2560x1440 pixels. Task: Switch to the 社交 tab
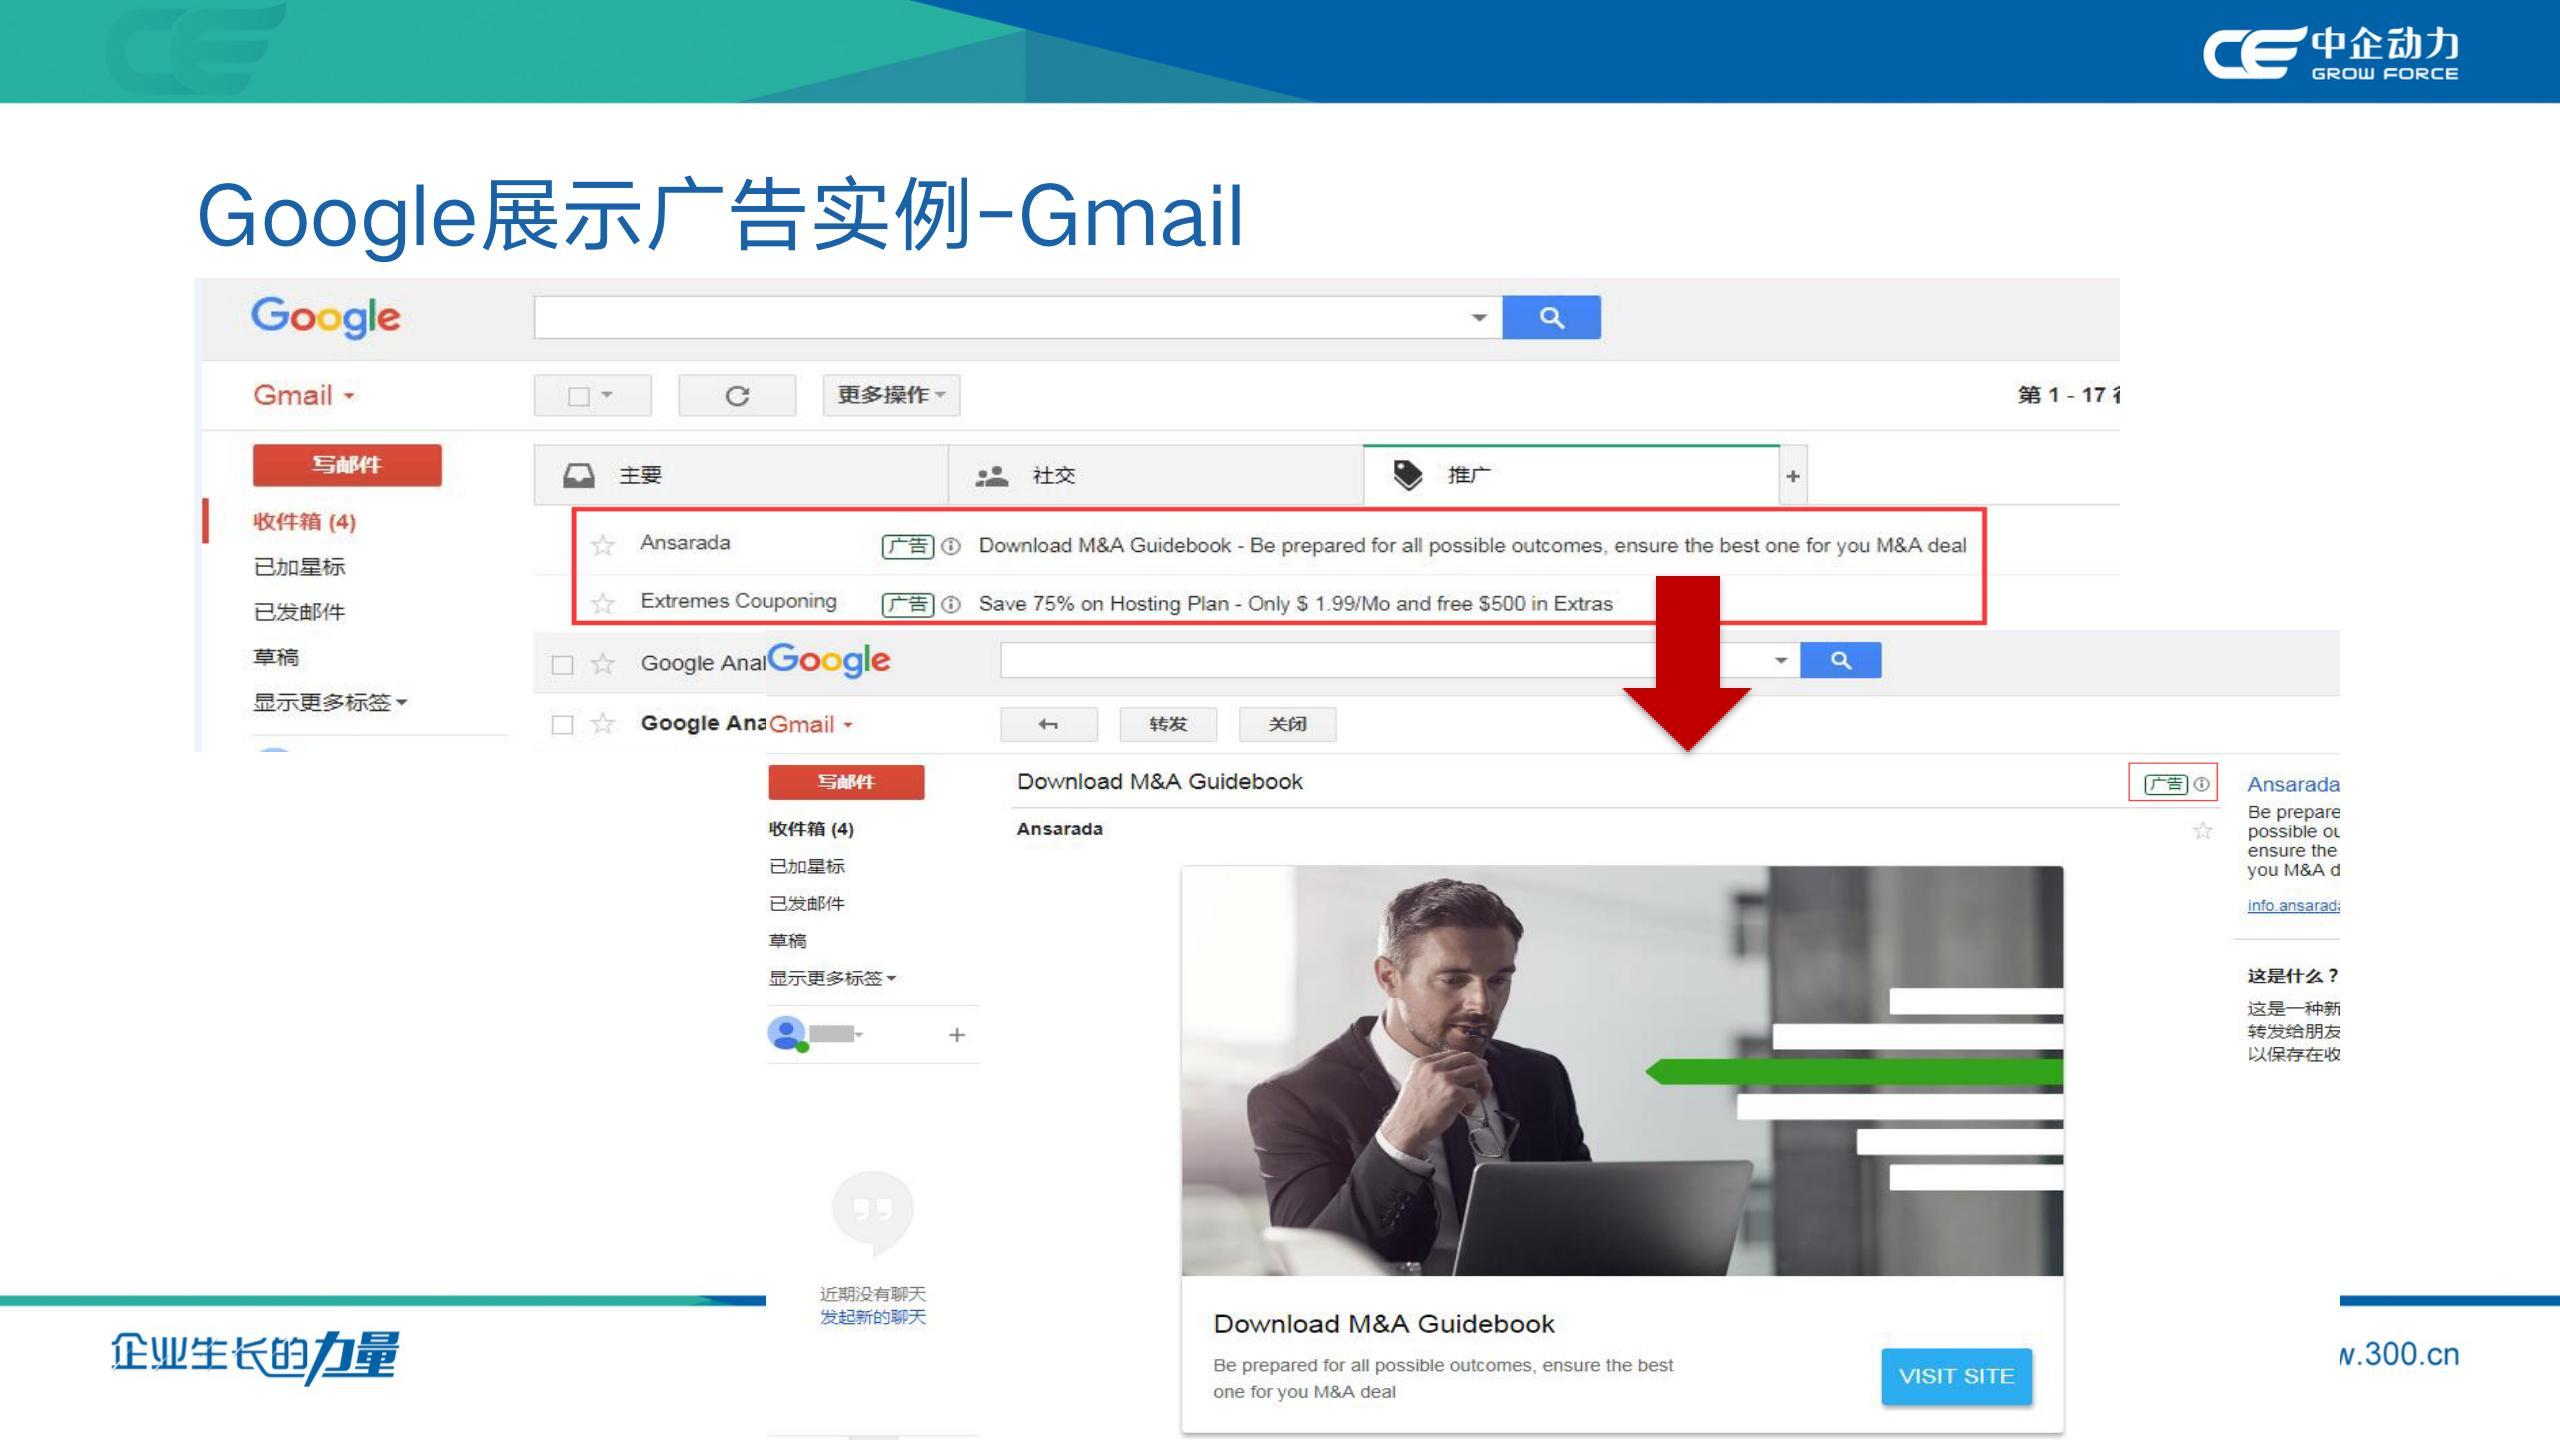[1155, 475]
